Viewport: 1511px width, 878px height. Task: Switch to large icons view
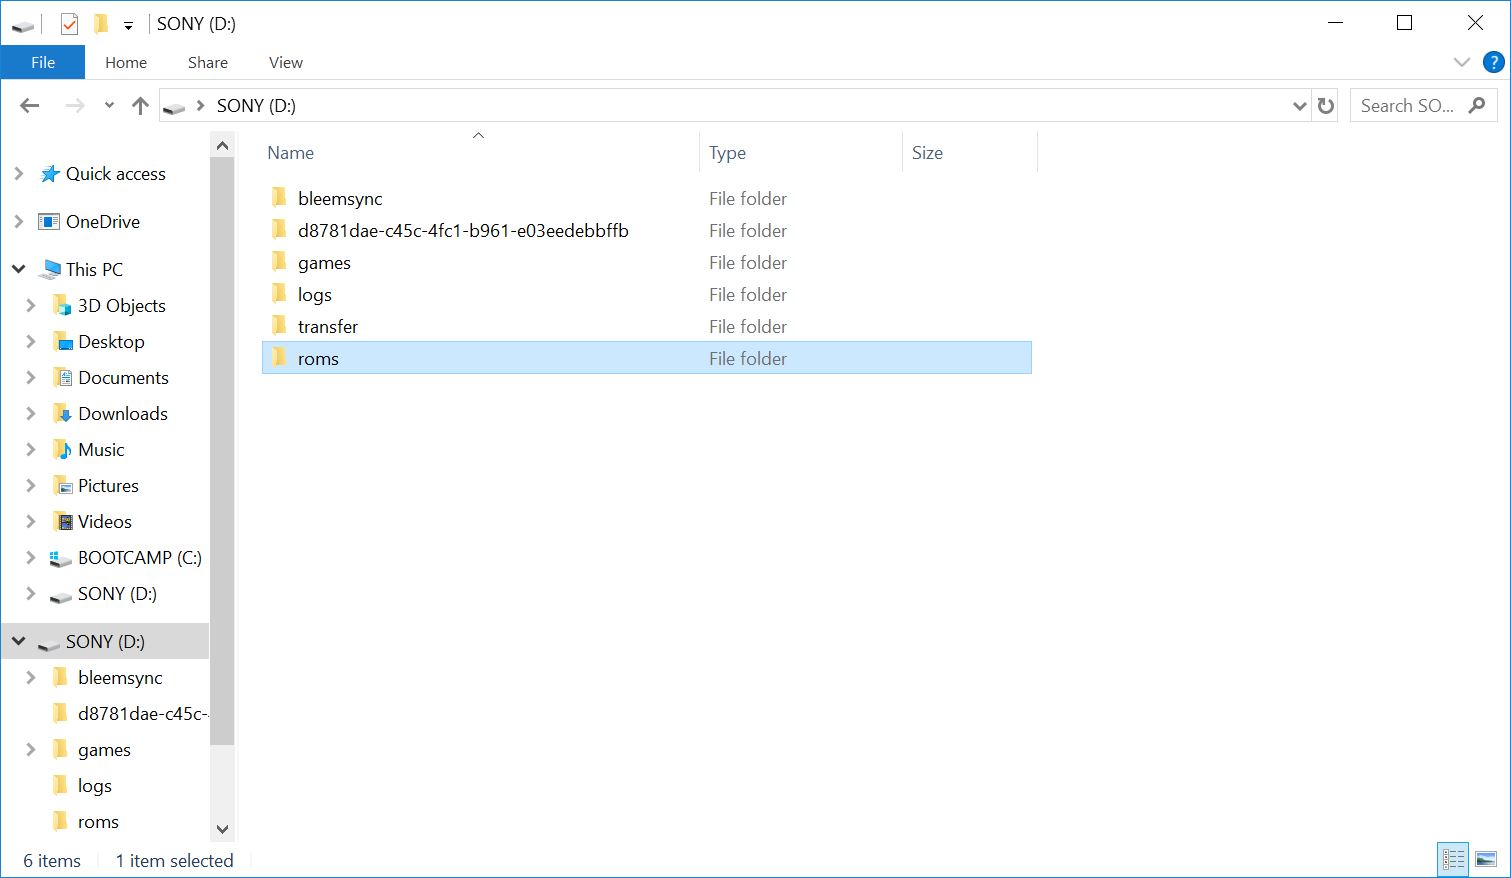[1486, 859]
